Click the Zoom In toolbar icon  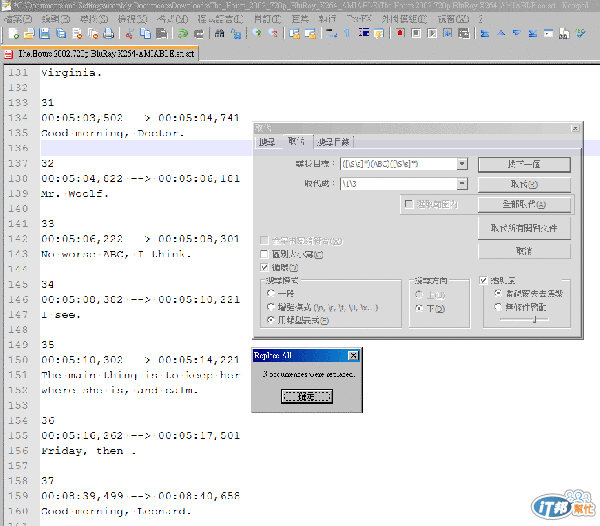(257, 34)
